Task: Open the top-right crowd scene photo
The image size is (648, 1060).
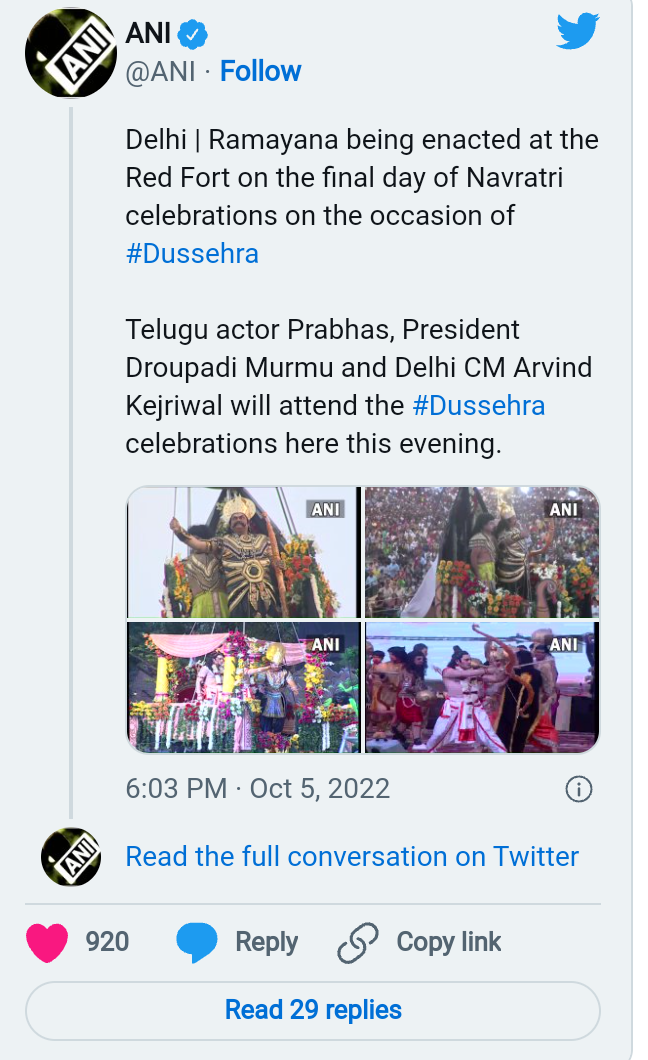Action: (482, 553)
